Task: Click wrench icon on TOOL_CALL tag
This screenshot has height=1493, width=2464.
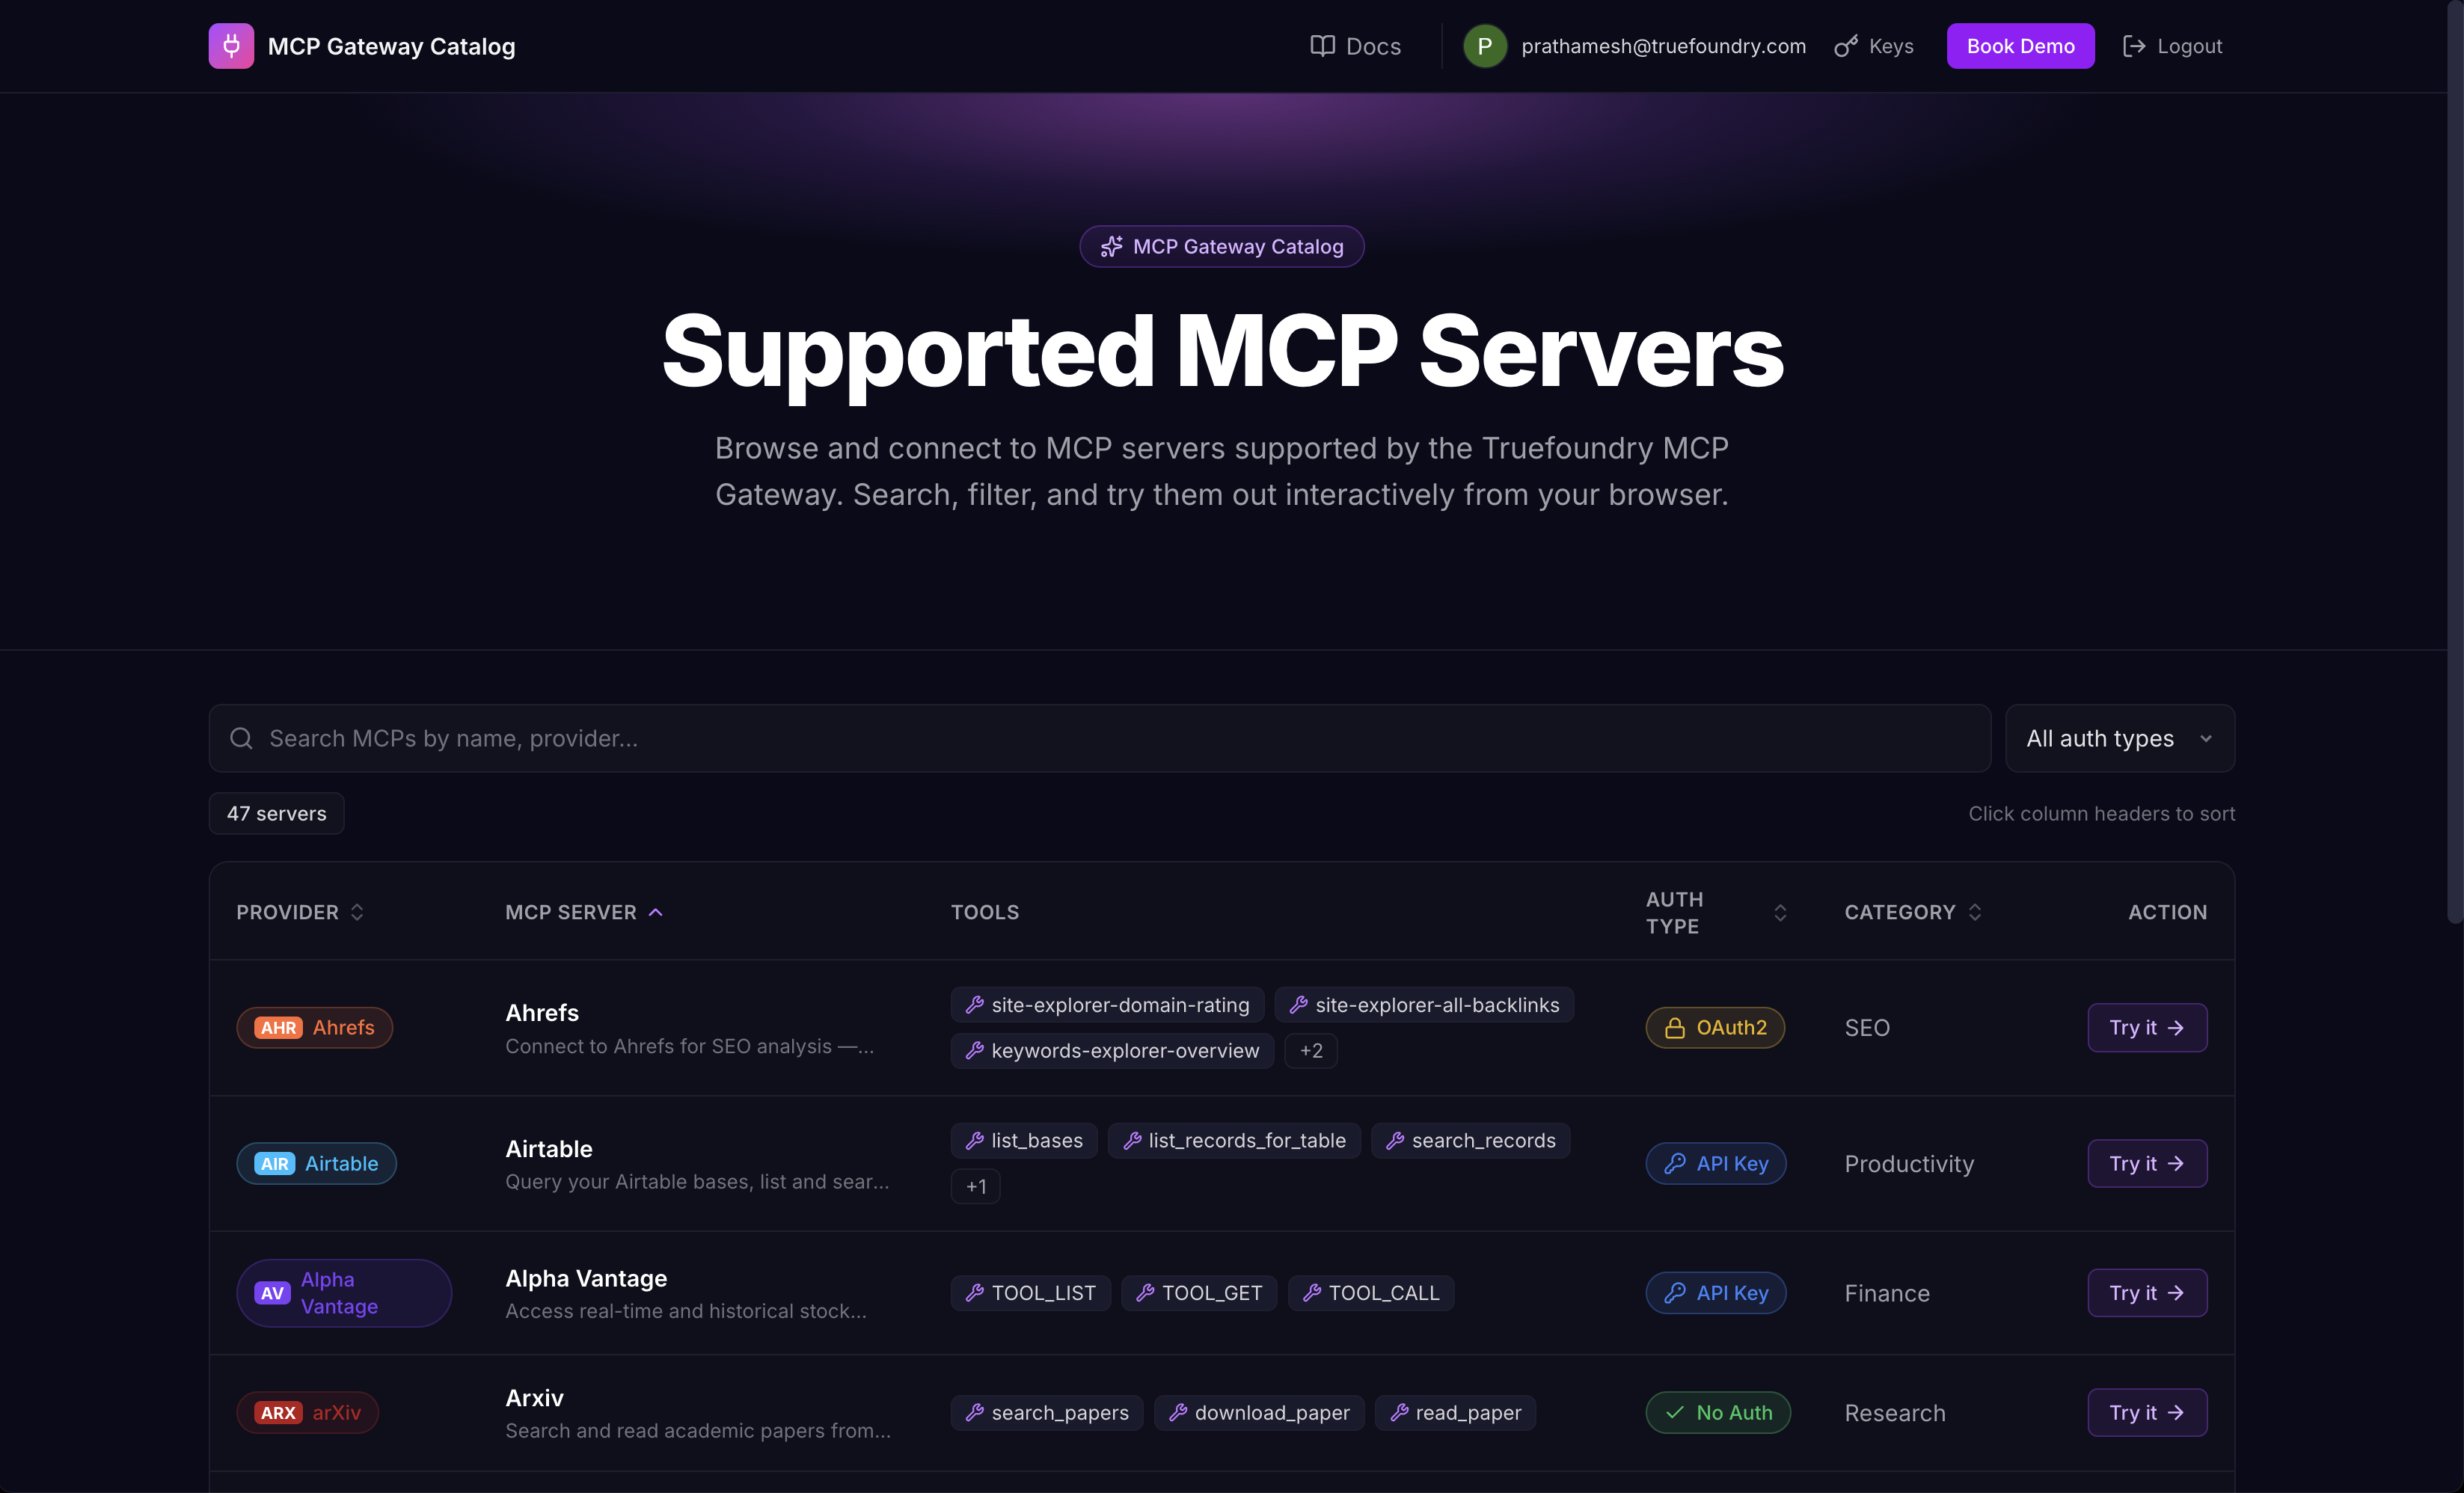Action: click(1312, 1293)
